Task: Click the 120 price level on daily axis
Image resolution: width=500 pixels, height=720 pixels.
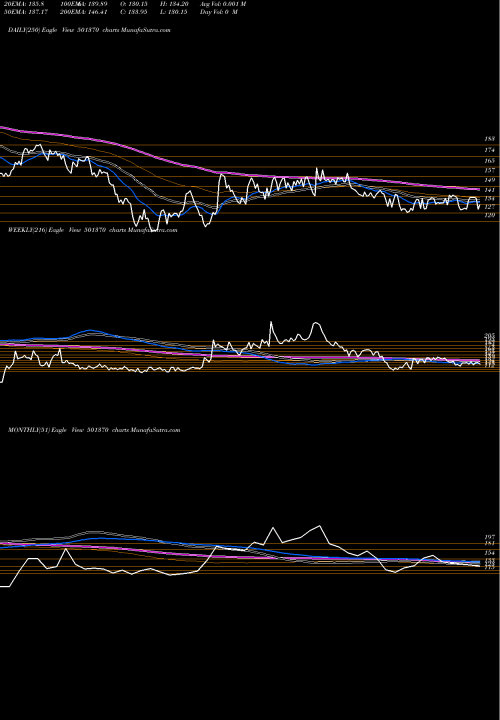Action: click(489, 215)
